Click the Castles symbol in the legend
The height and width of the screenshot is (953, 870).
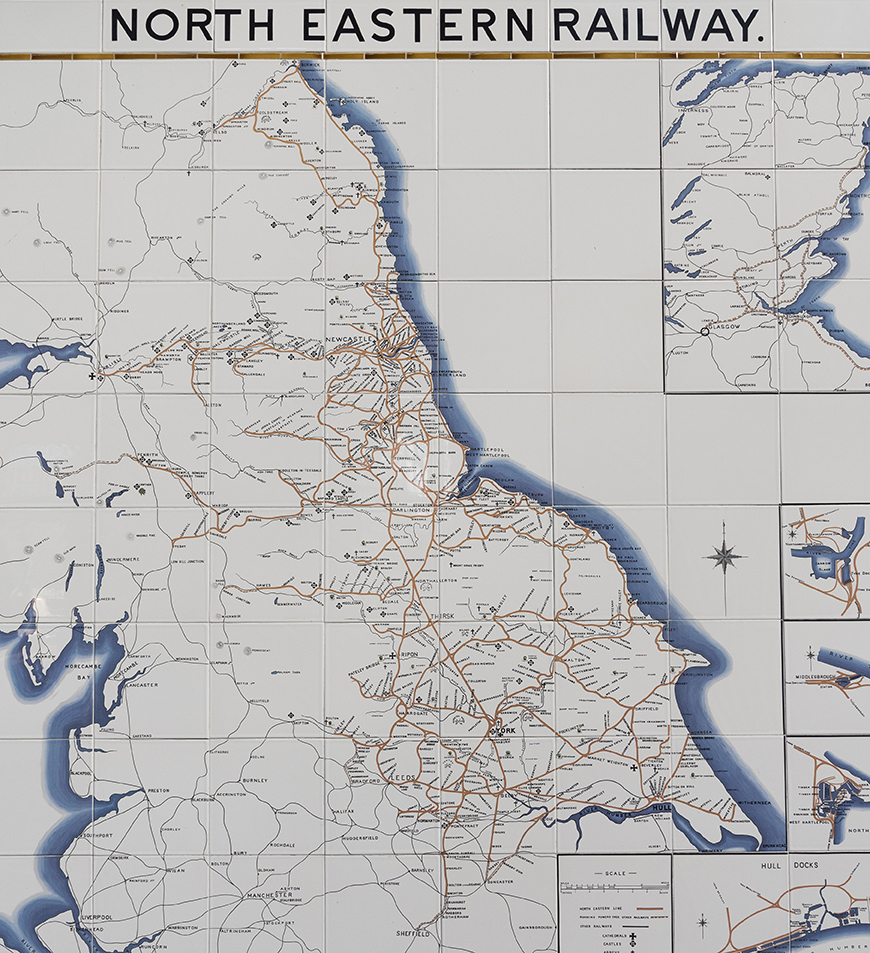pyautogui.click(x=632, y=943)
